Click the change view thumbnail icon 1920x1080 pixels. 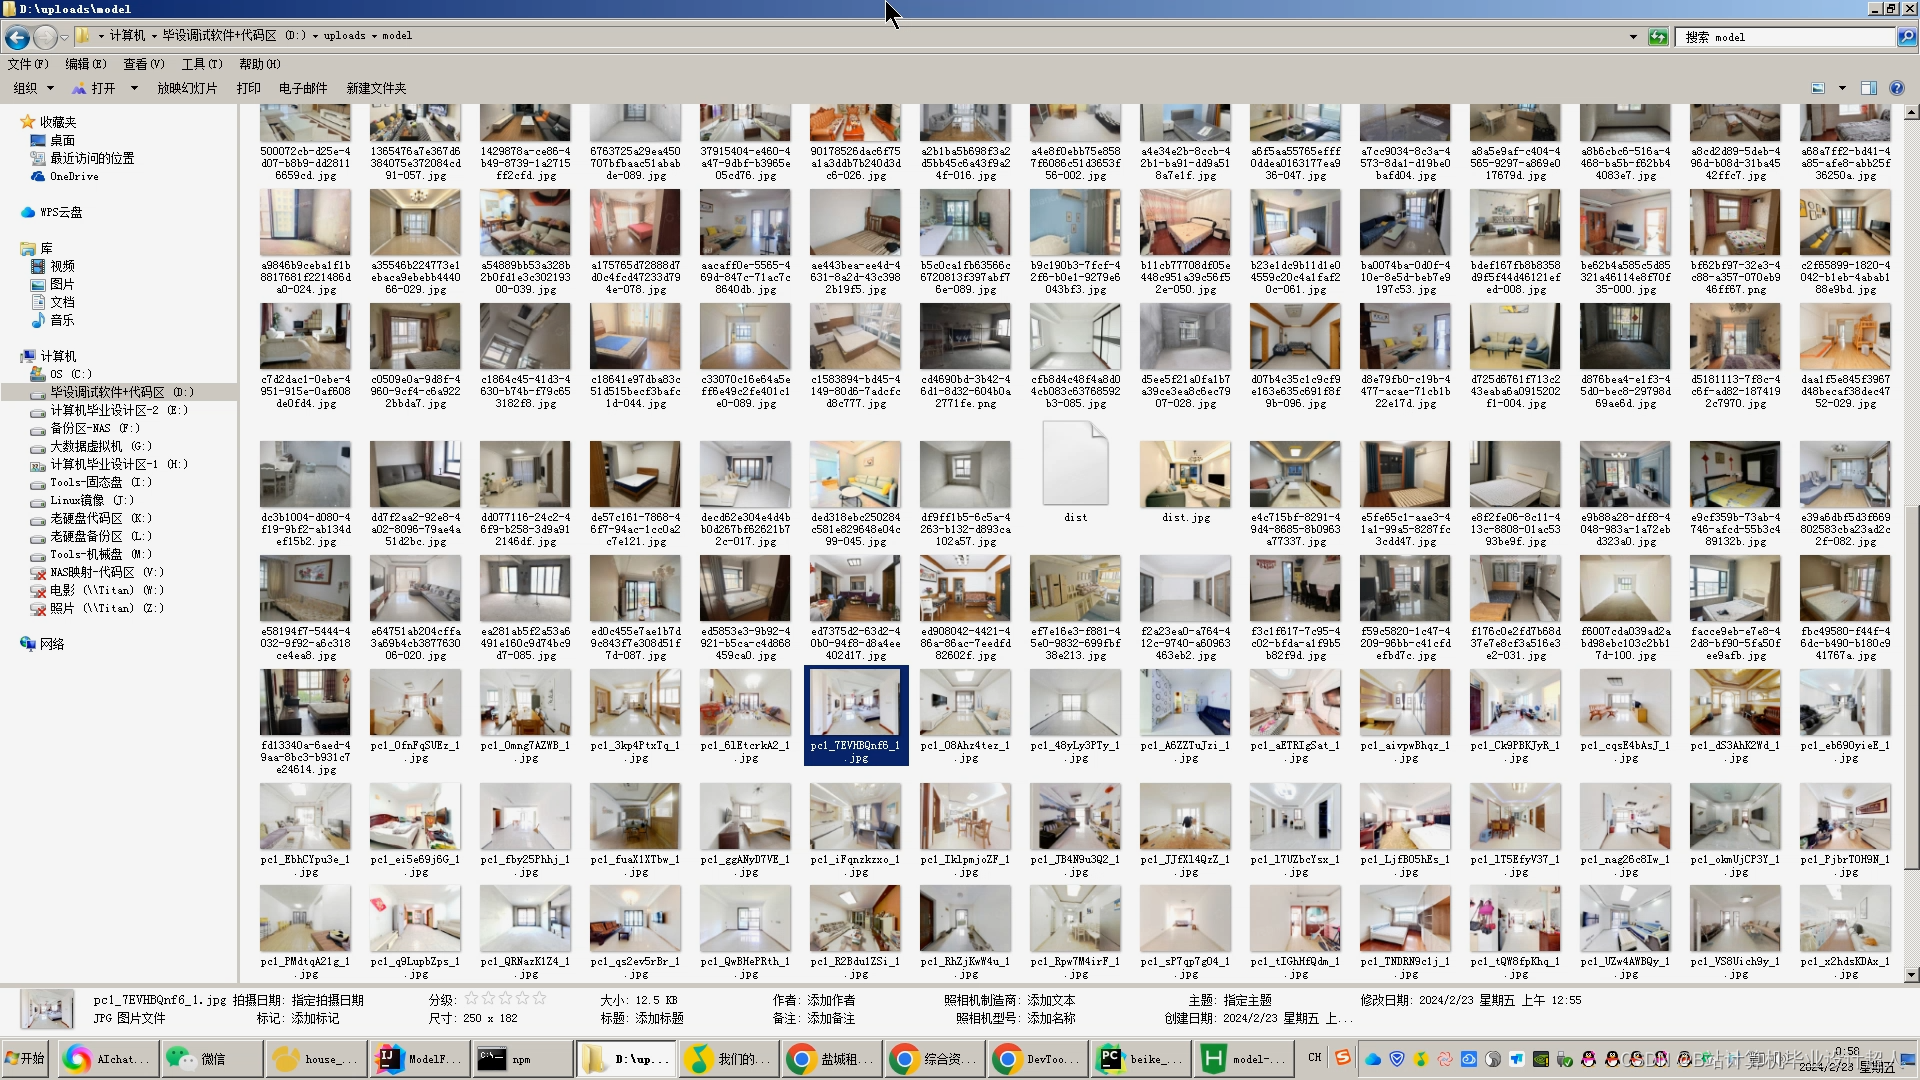tap(1818, 88)
